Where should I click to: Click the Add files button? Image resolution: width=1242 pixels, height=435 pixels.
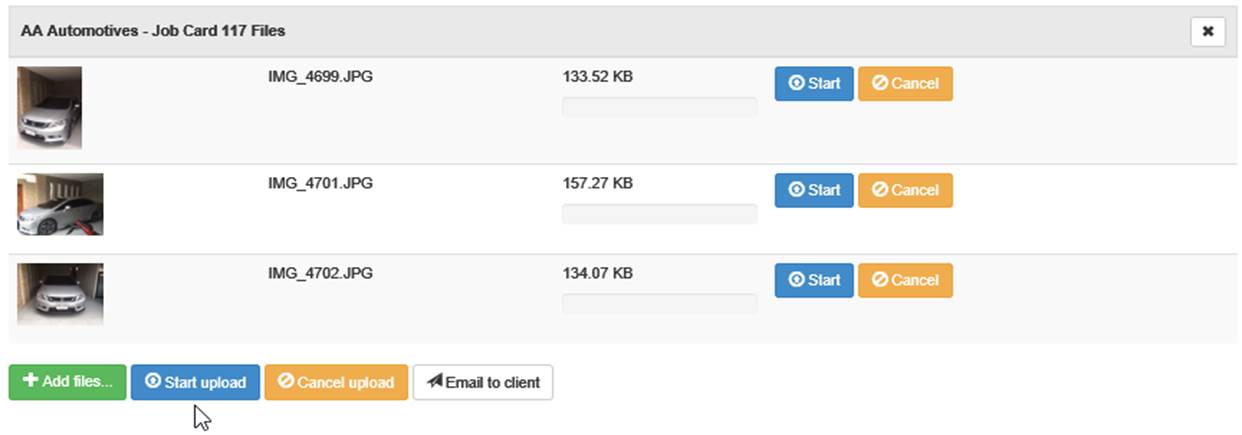pyautogui.click(x=68, y=382)
